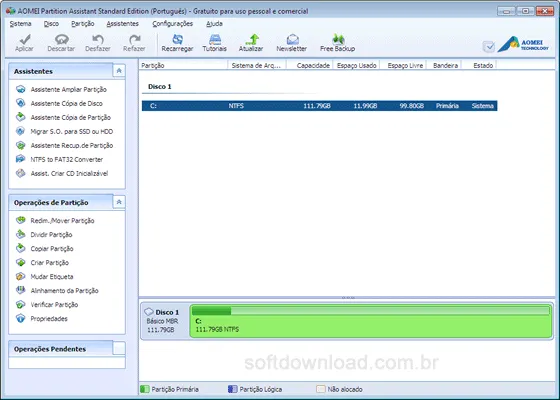Click the Primária flag cell
This screenshot has width=560, height=400.
pyautogui.click(x=447, y=106)
